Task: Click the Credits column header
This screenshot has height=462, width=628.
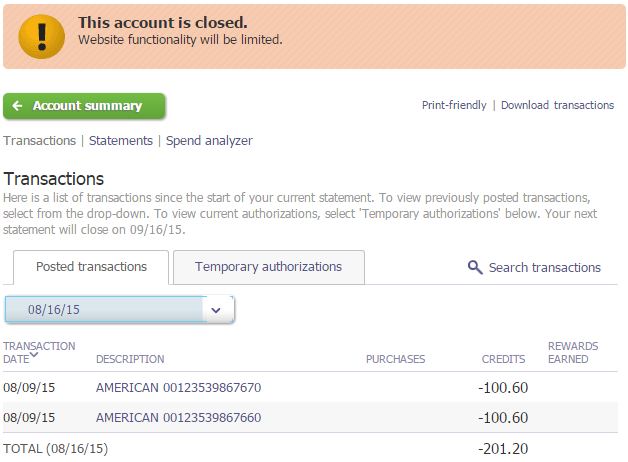Action: 503,359
